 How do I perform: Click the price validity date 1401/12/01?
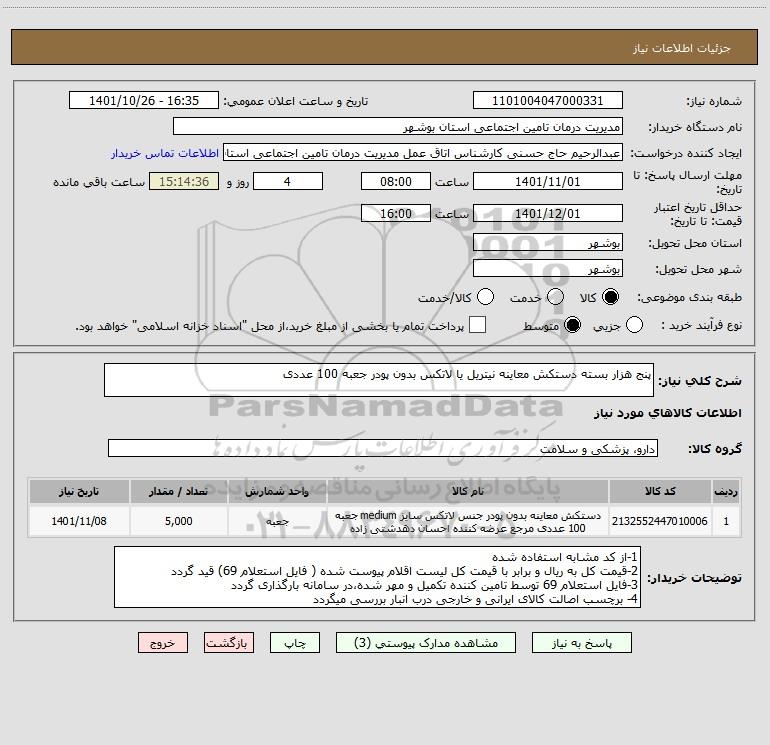548,214
